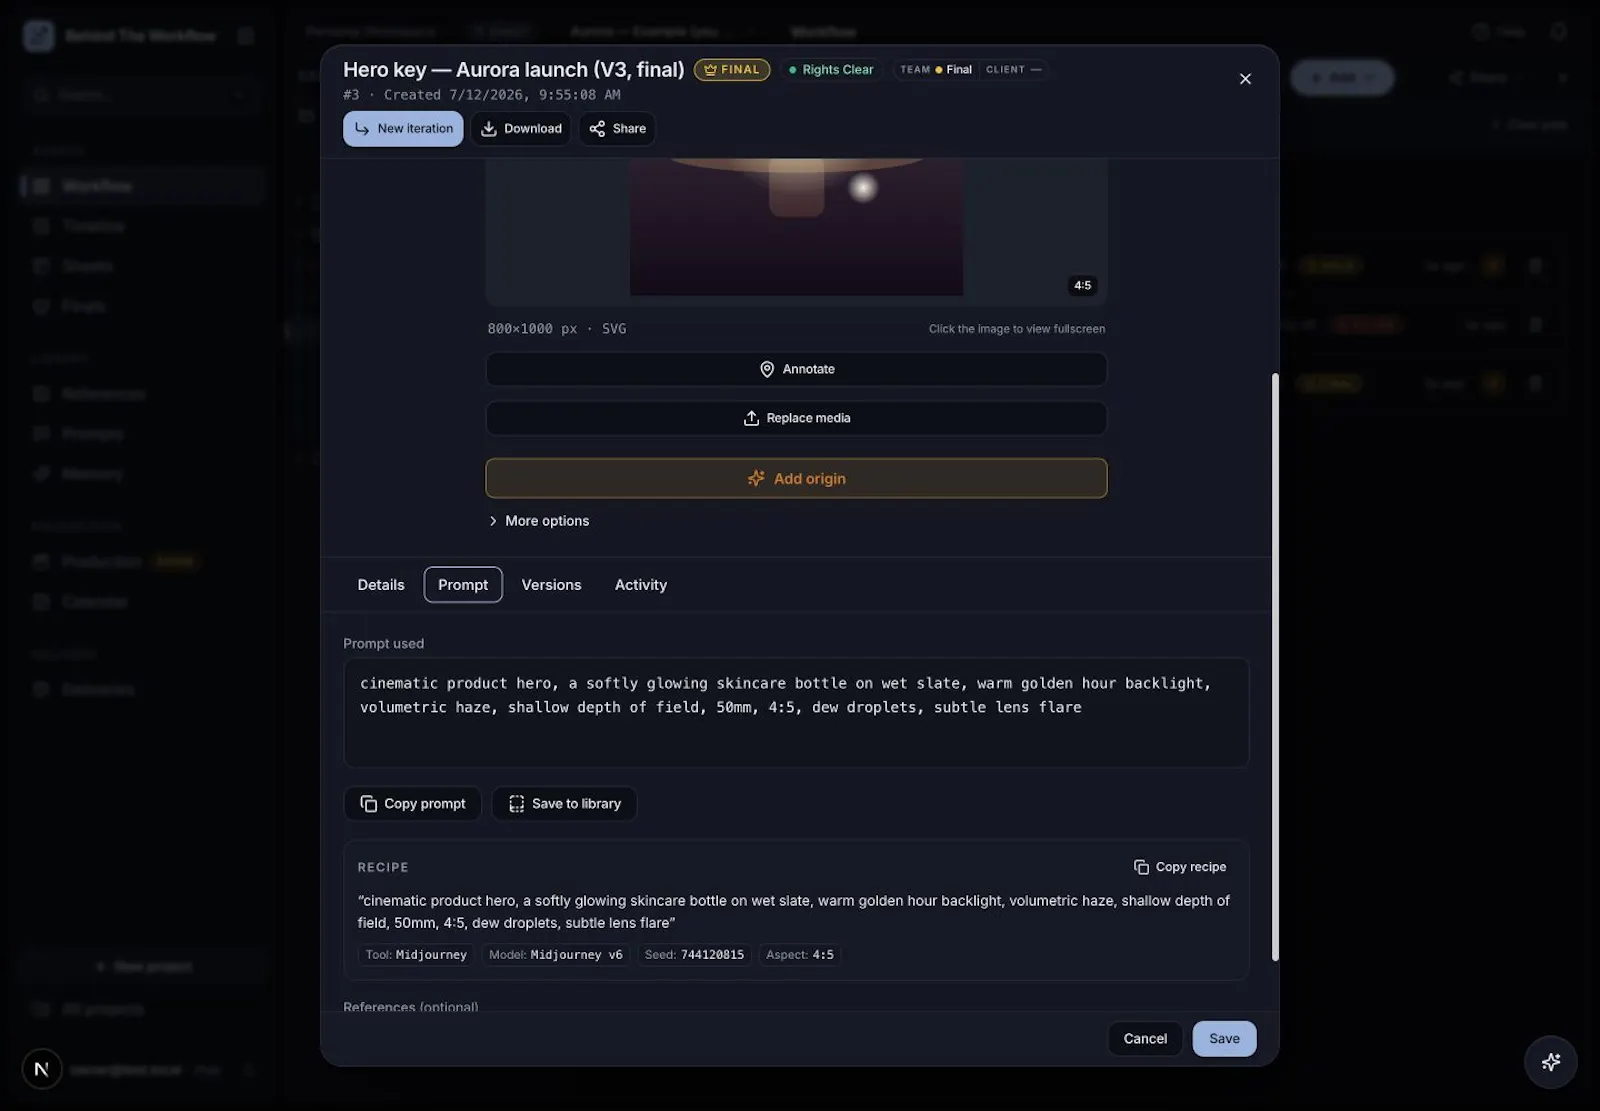
Task: Click the Add origin button
Action: coord(796,478)
